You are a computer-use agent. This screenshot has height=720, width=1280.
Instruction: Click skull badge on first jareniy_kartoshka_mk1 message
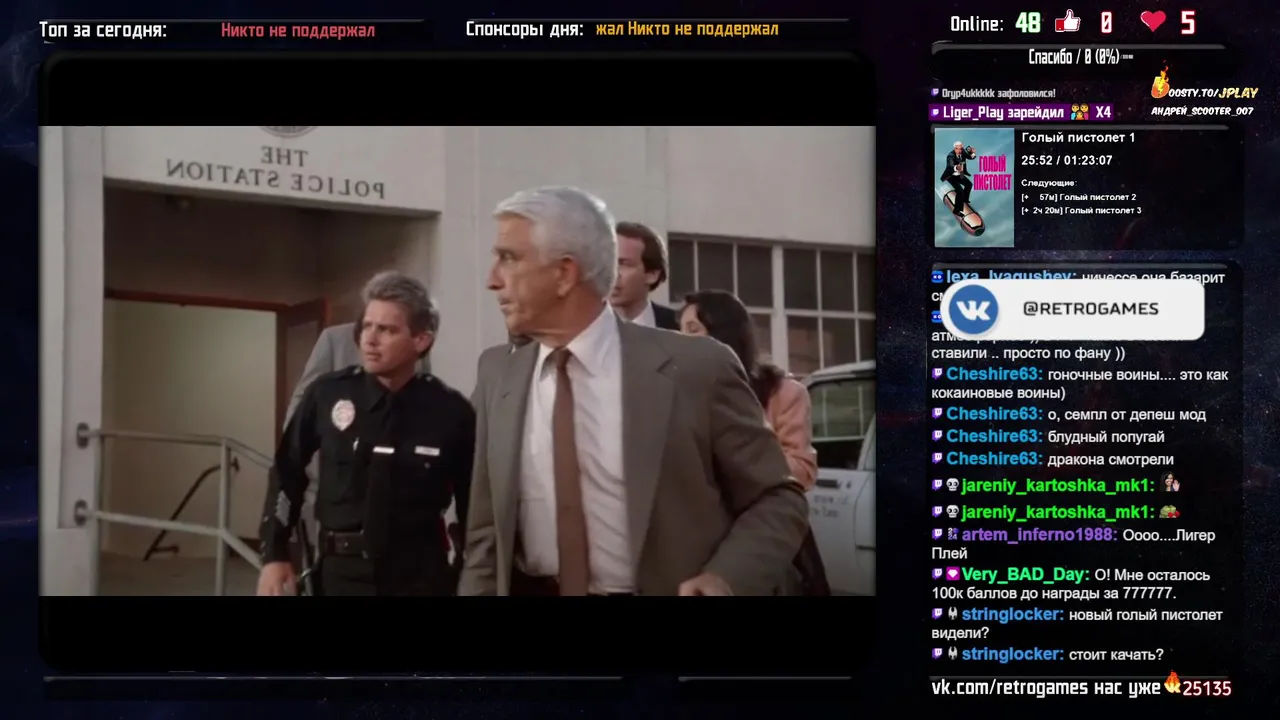coord(952,485)
